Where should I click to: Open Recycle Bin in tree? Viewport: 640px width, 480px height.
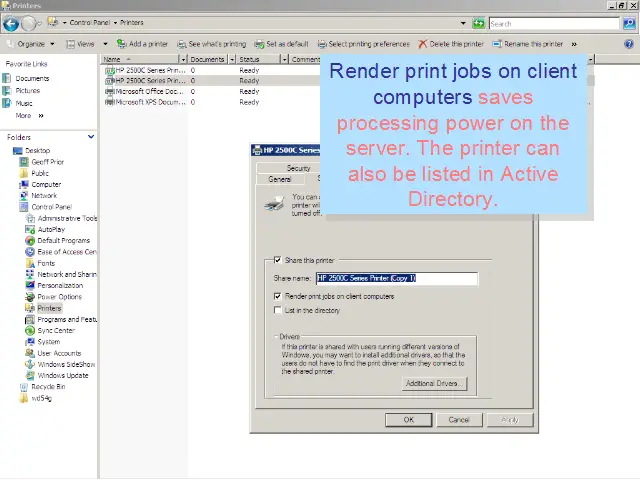[x=42, y=387]
